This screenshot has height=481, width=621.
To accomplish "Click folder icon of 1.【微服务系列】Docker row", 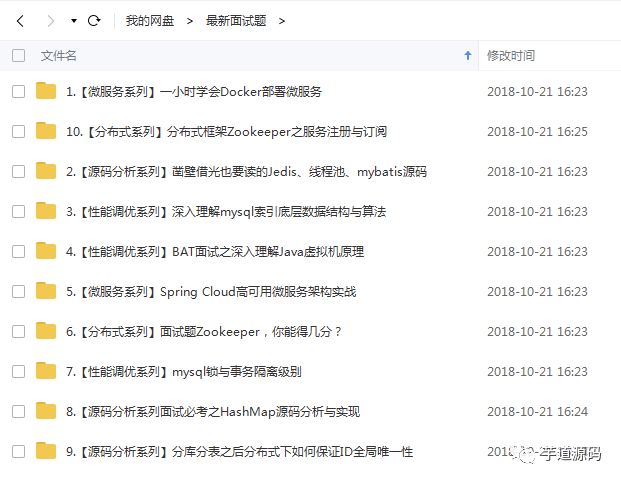I will pos(46,91).
